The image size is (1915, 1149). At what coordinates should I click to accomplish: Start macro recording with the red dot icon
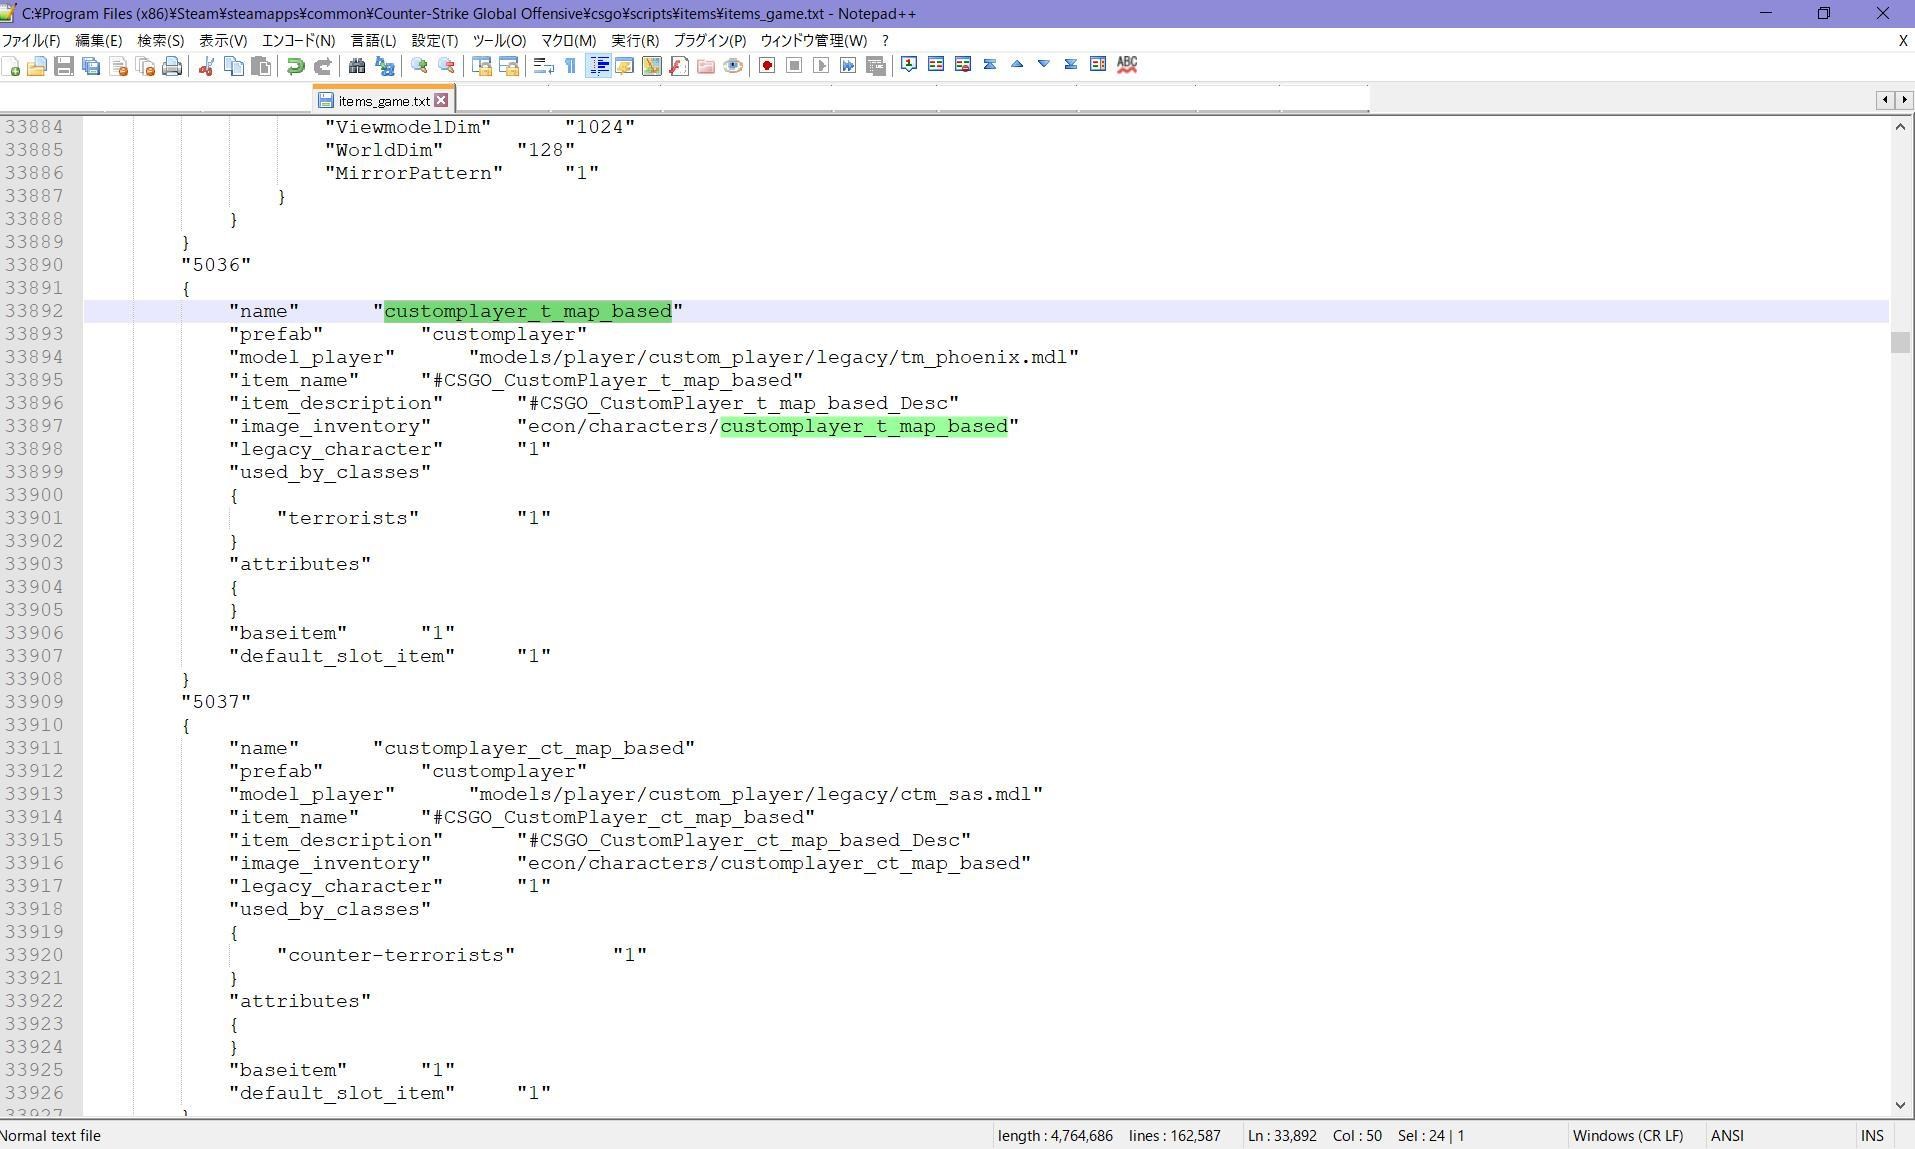click(767, 66)
